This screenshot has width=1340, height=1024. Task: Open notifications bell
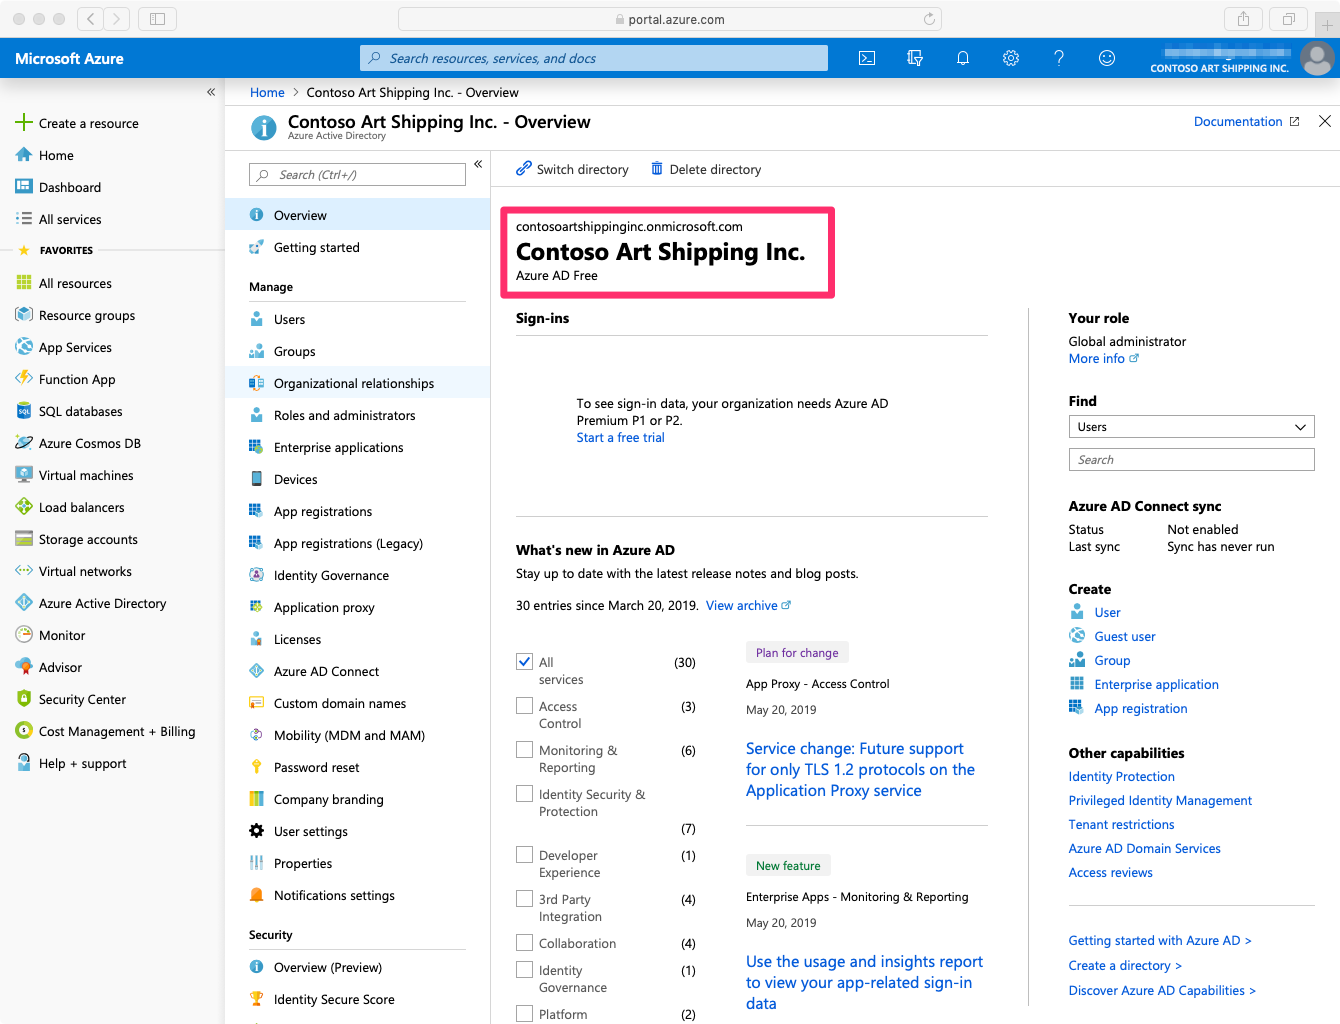pos(963,58)
